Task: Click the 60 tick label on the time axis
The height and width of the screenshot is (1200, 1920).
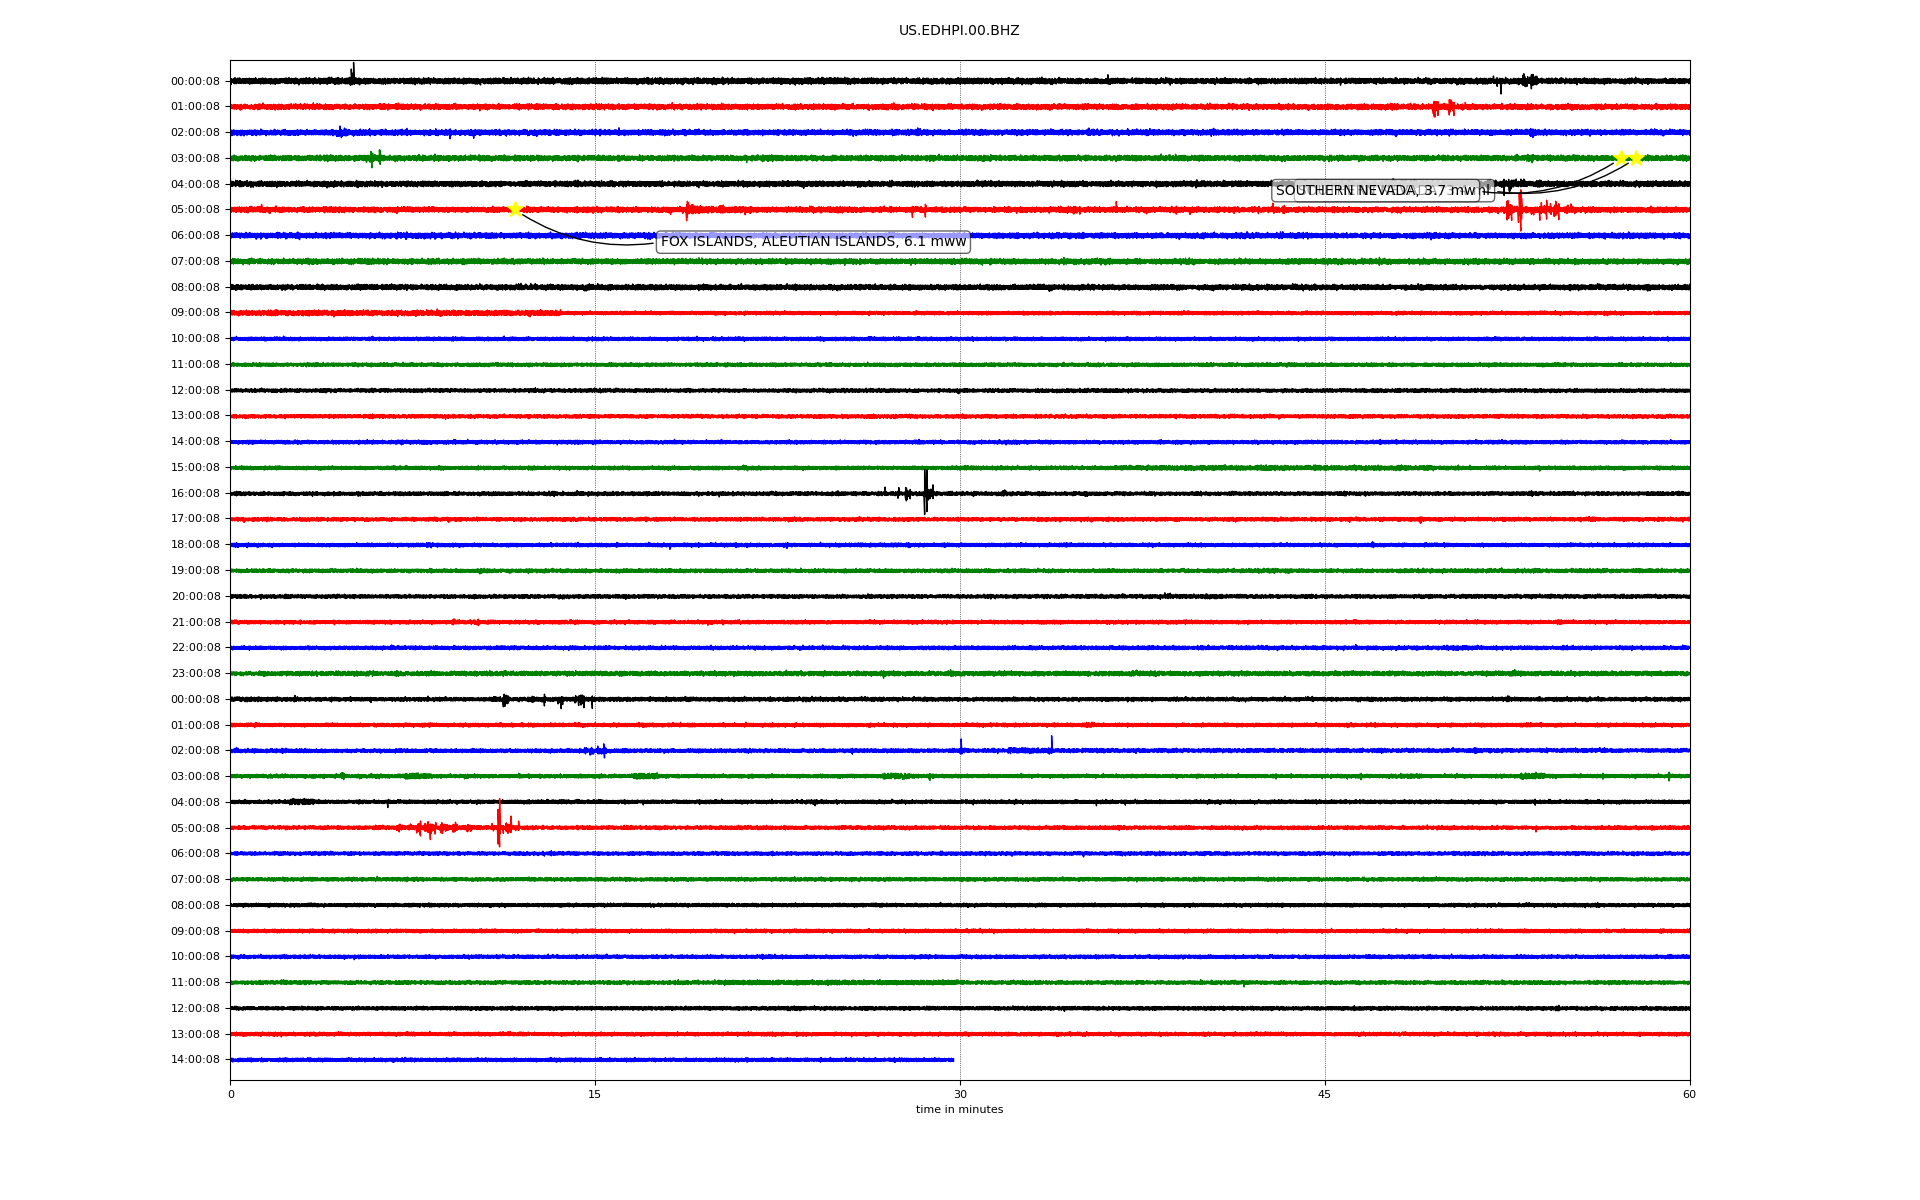Action: [1689, 1094]
